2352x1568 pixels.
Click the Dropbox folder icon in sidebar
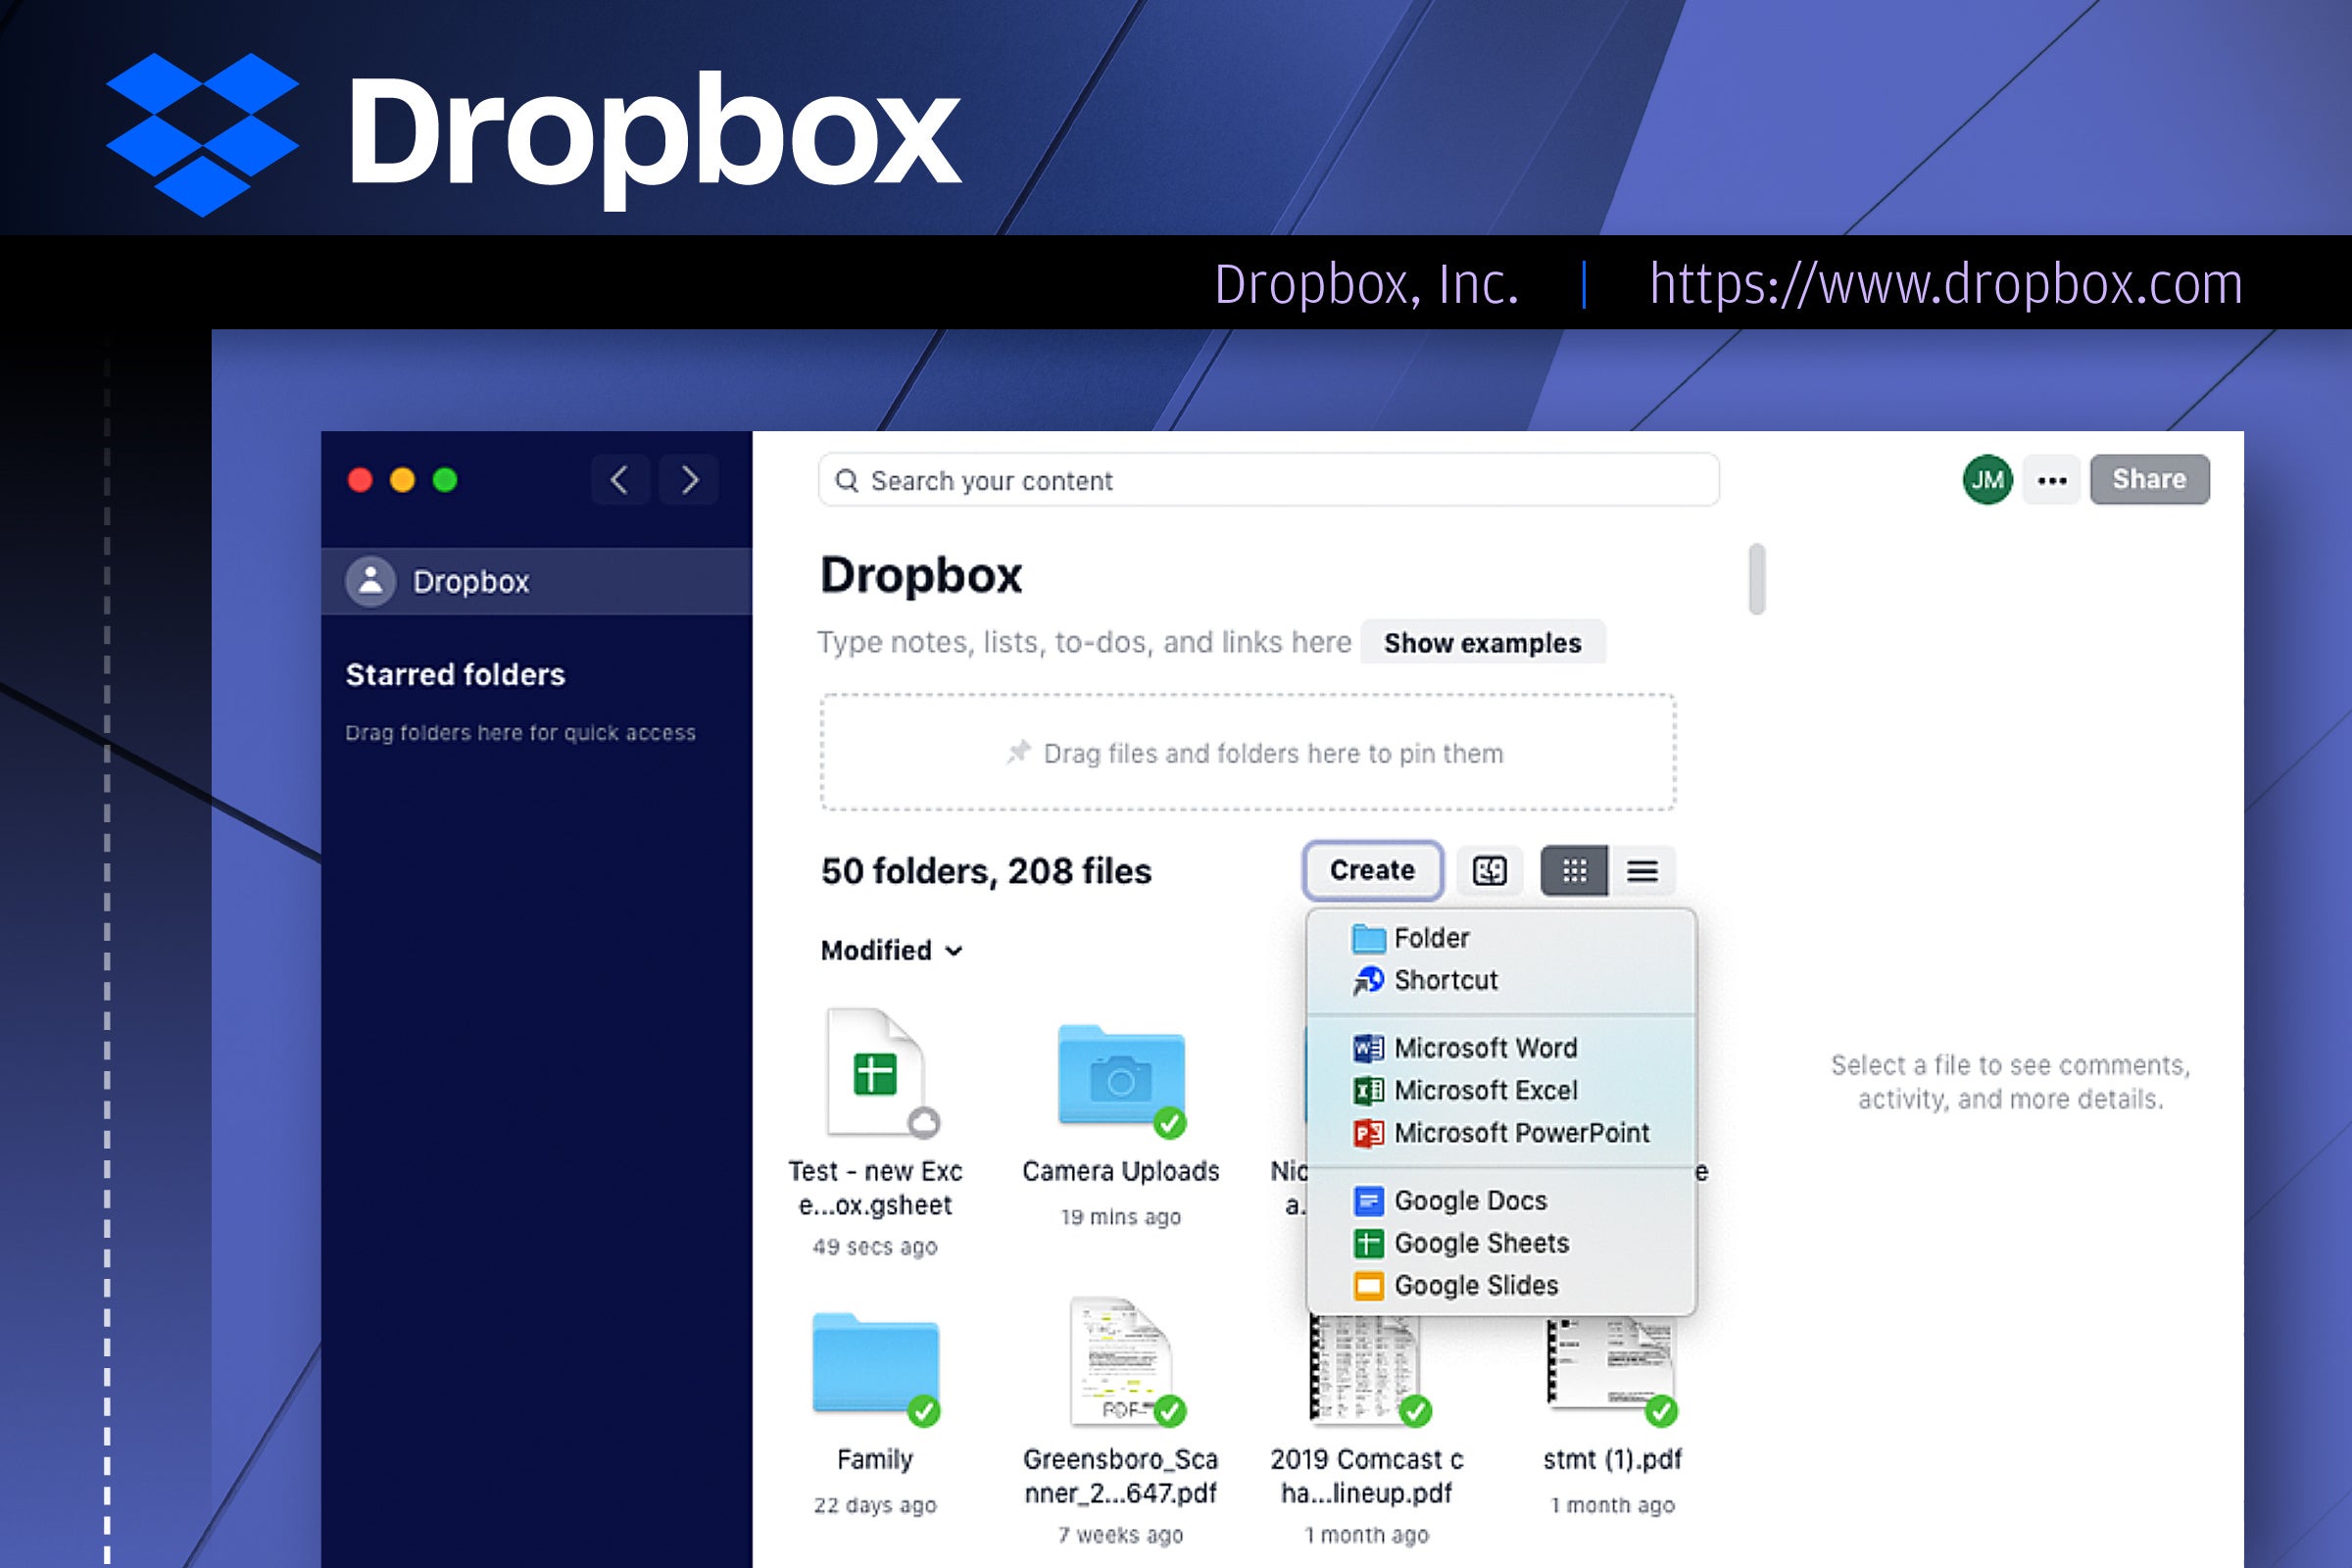point(372,583)
